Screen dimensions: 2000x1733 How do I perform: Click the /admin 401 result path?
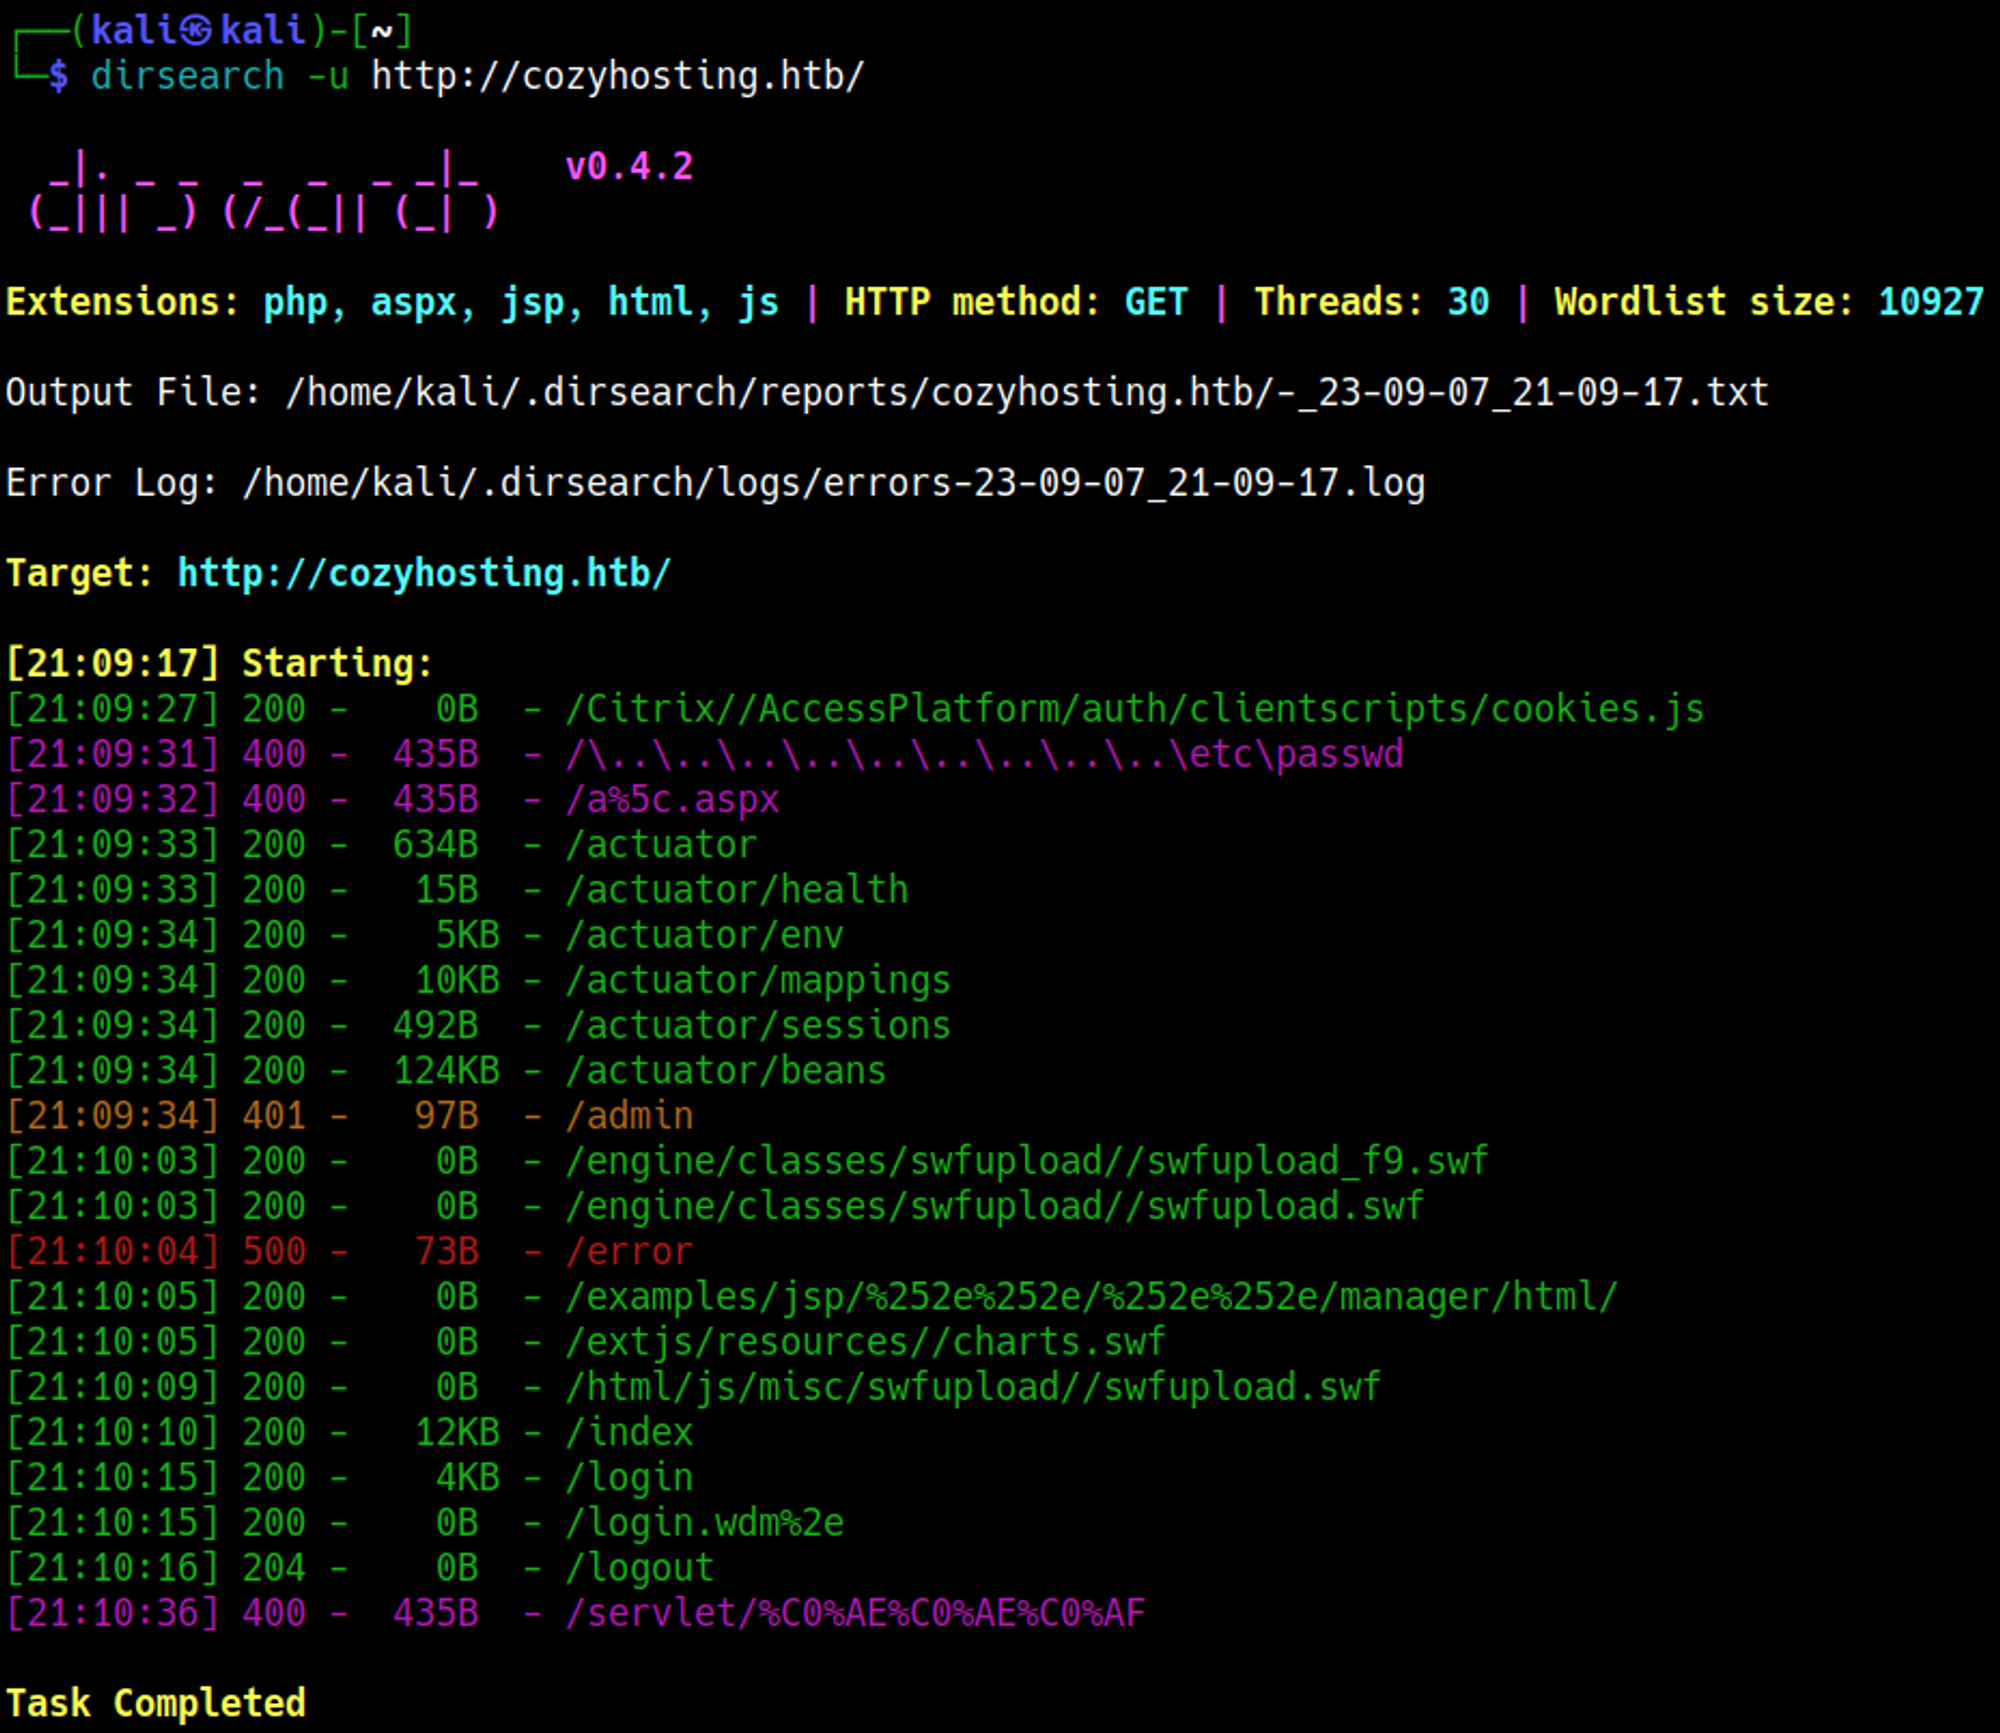click(x=629, y=1115)
